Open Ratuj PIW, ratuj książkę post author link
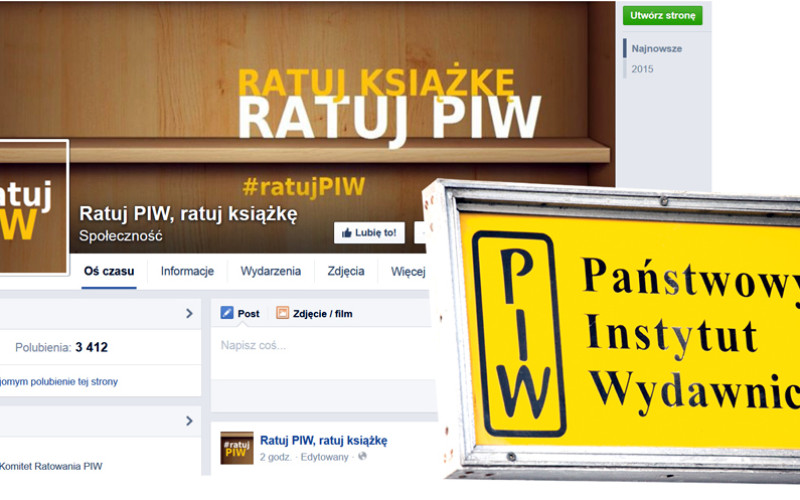Screen dimensions: 800x500 (323, 440)
